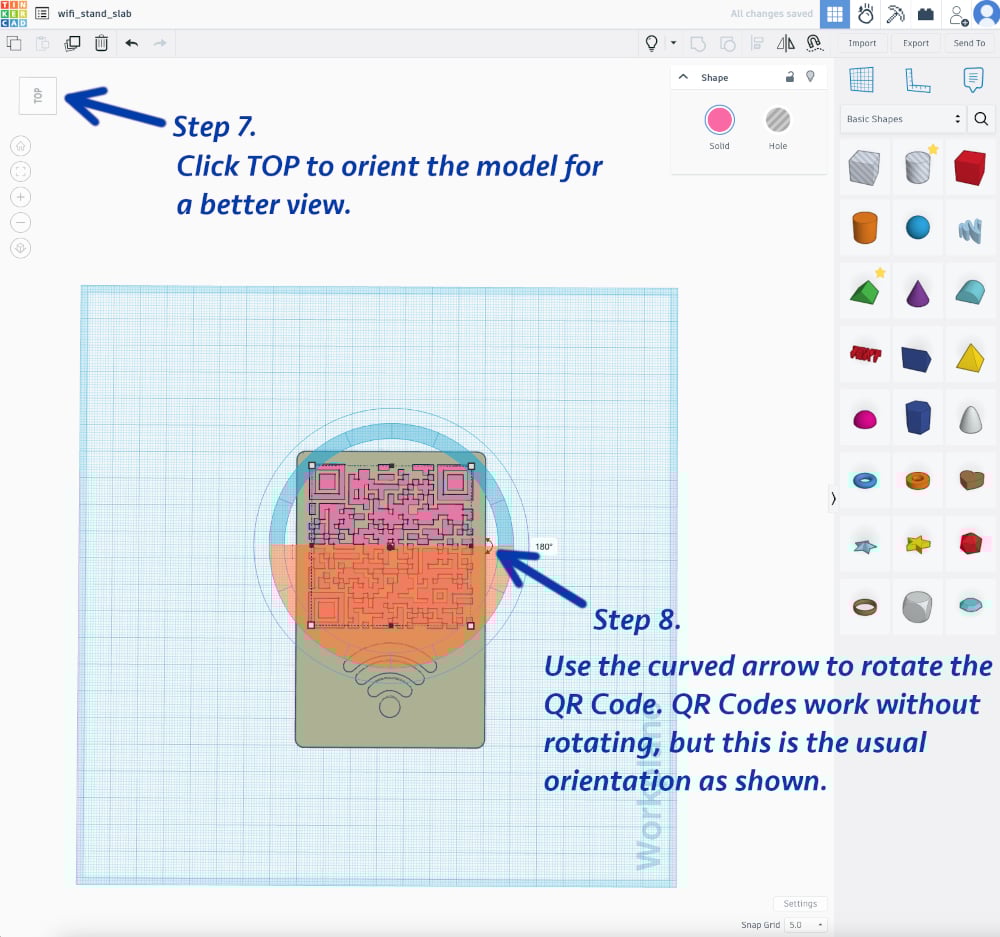Viewport: 1000px width, 937px height.
Task: Toggle the shape lock editing icon
Action: [790, 77]
